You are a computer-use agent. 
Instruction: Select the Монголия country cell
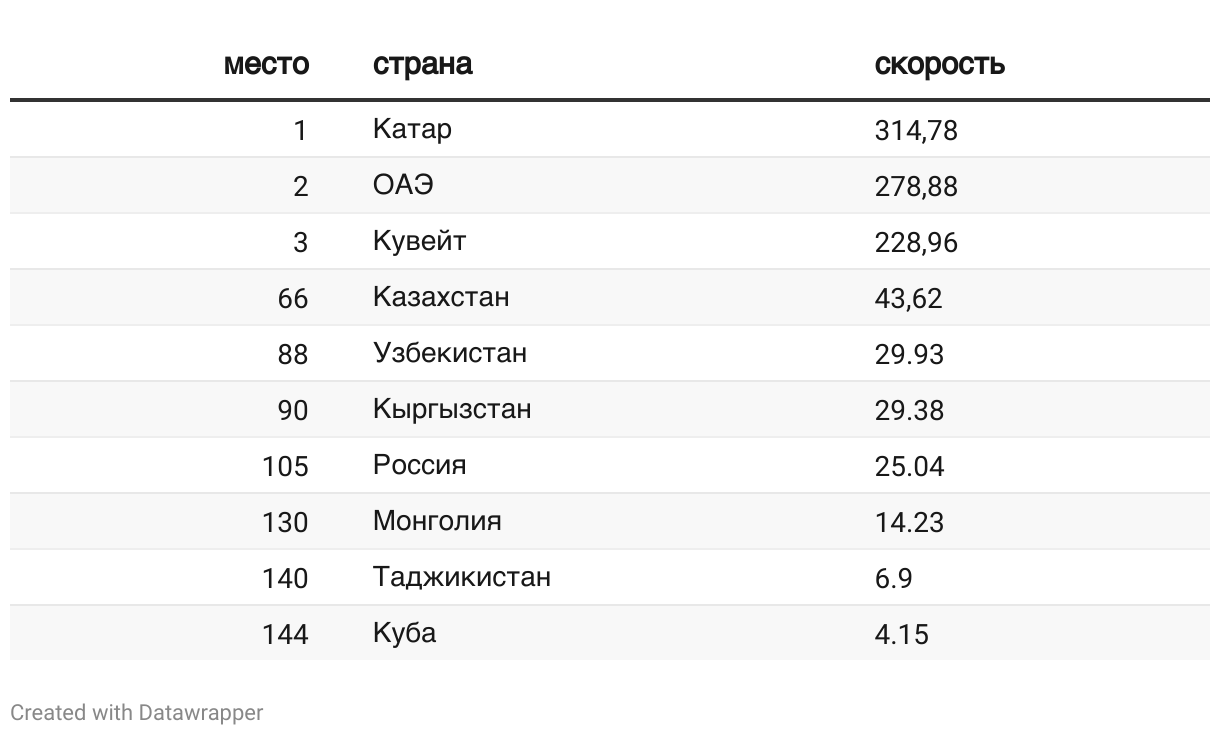pyautogui.click(x=437, y=521)
